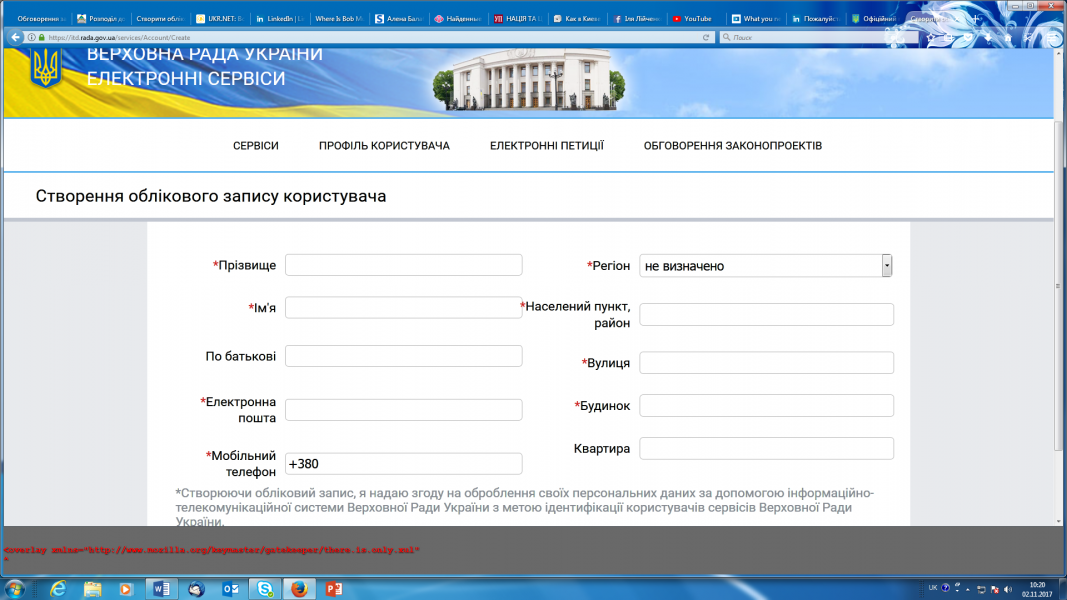Switch to the YouTube browser tab
The width and height of the screenshot is (1067, 600).
pyautogui.click(x=696, y=18)
